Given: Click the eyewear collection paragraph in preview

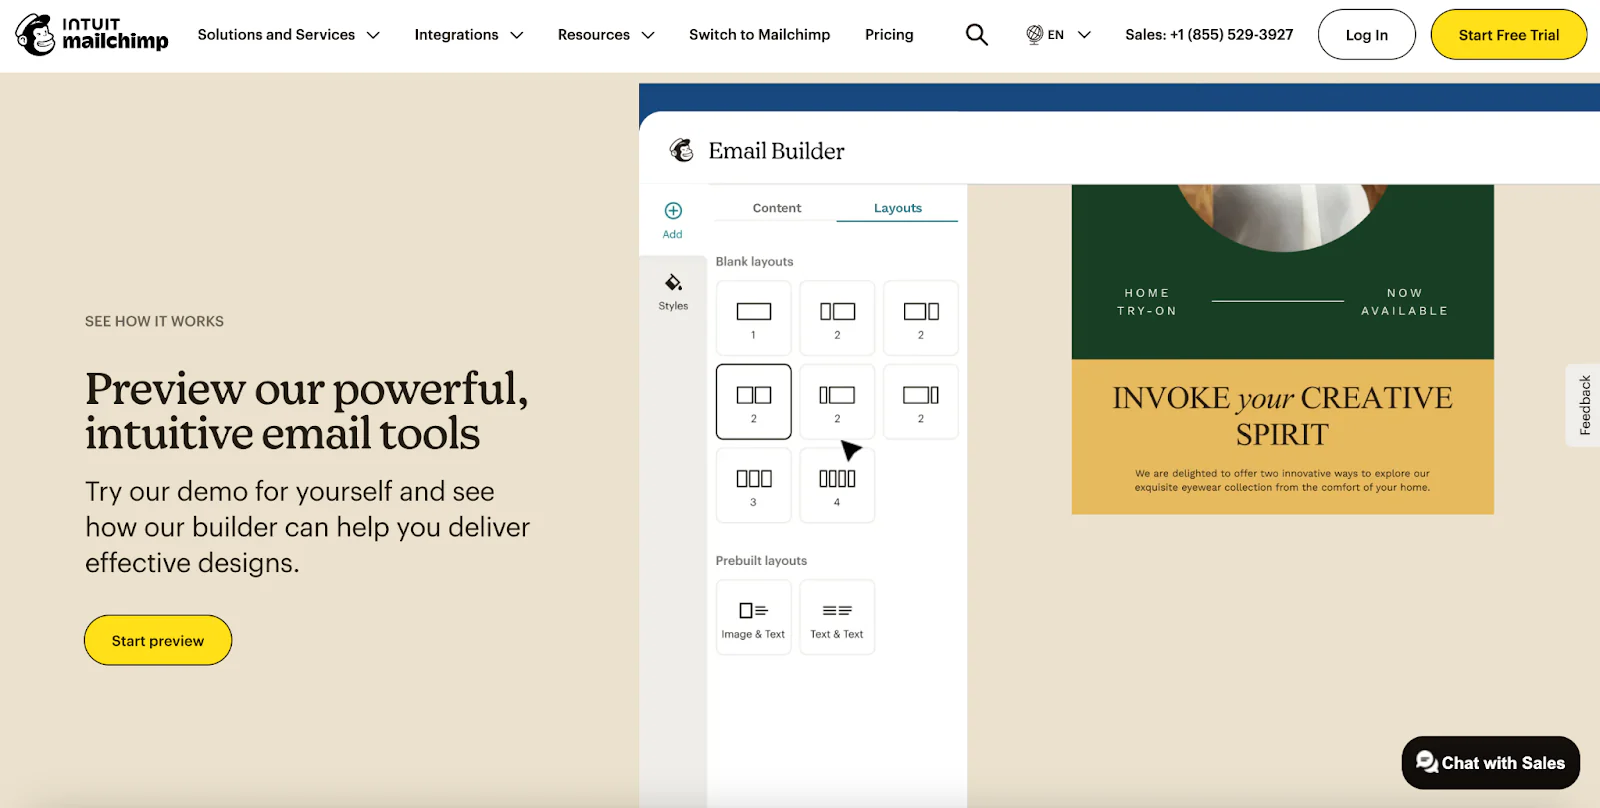Looking at the screenshot, I should (x=1283, y=481).
